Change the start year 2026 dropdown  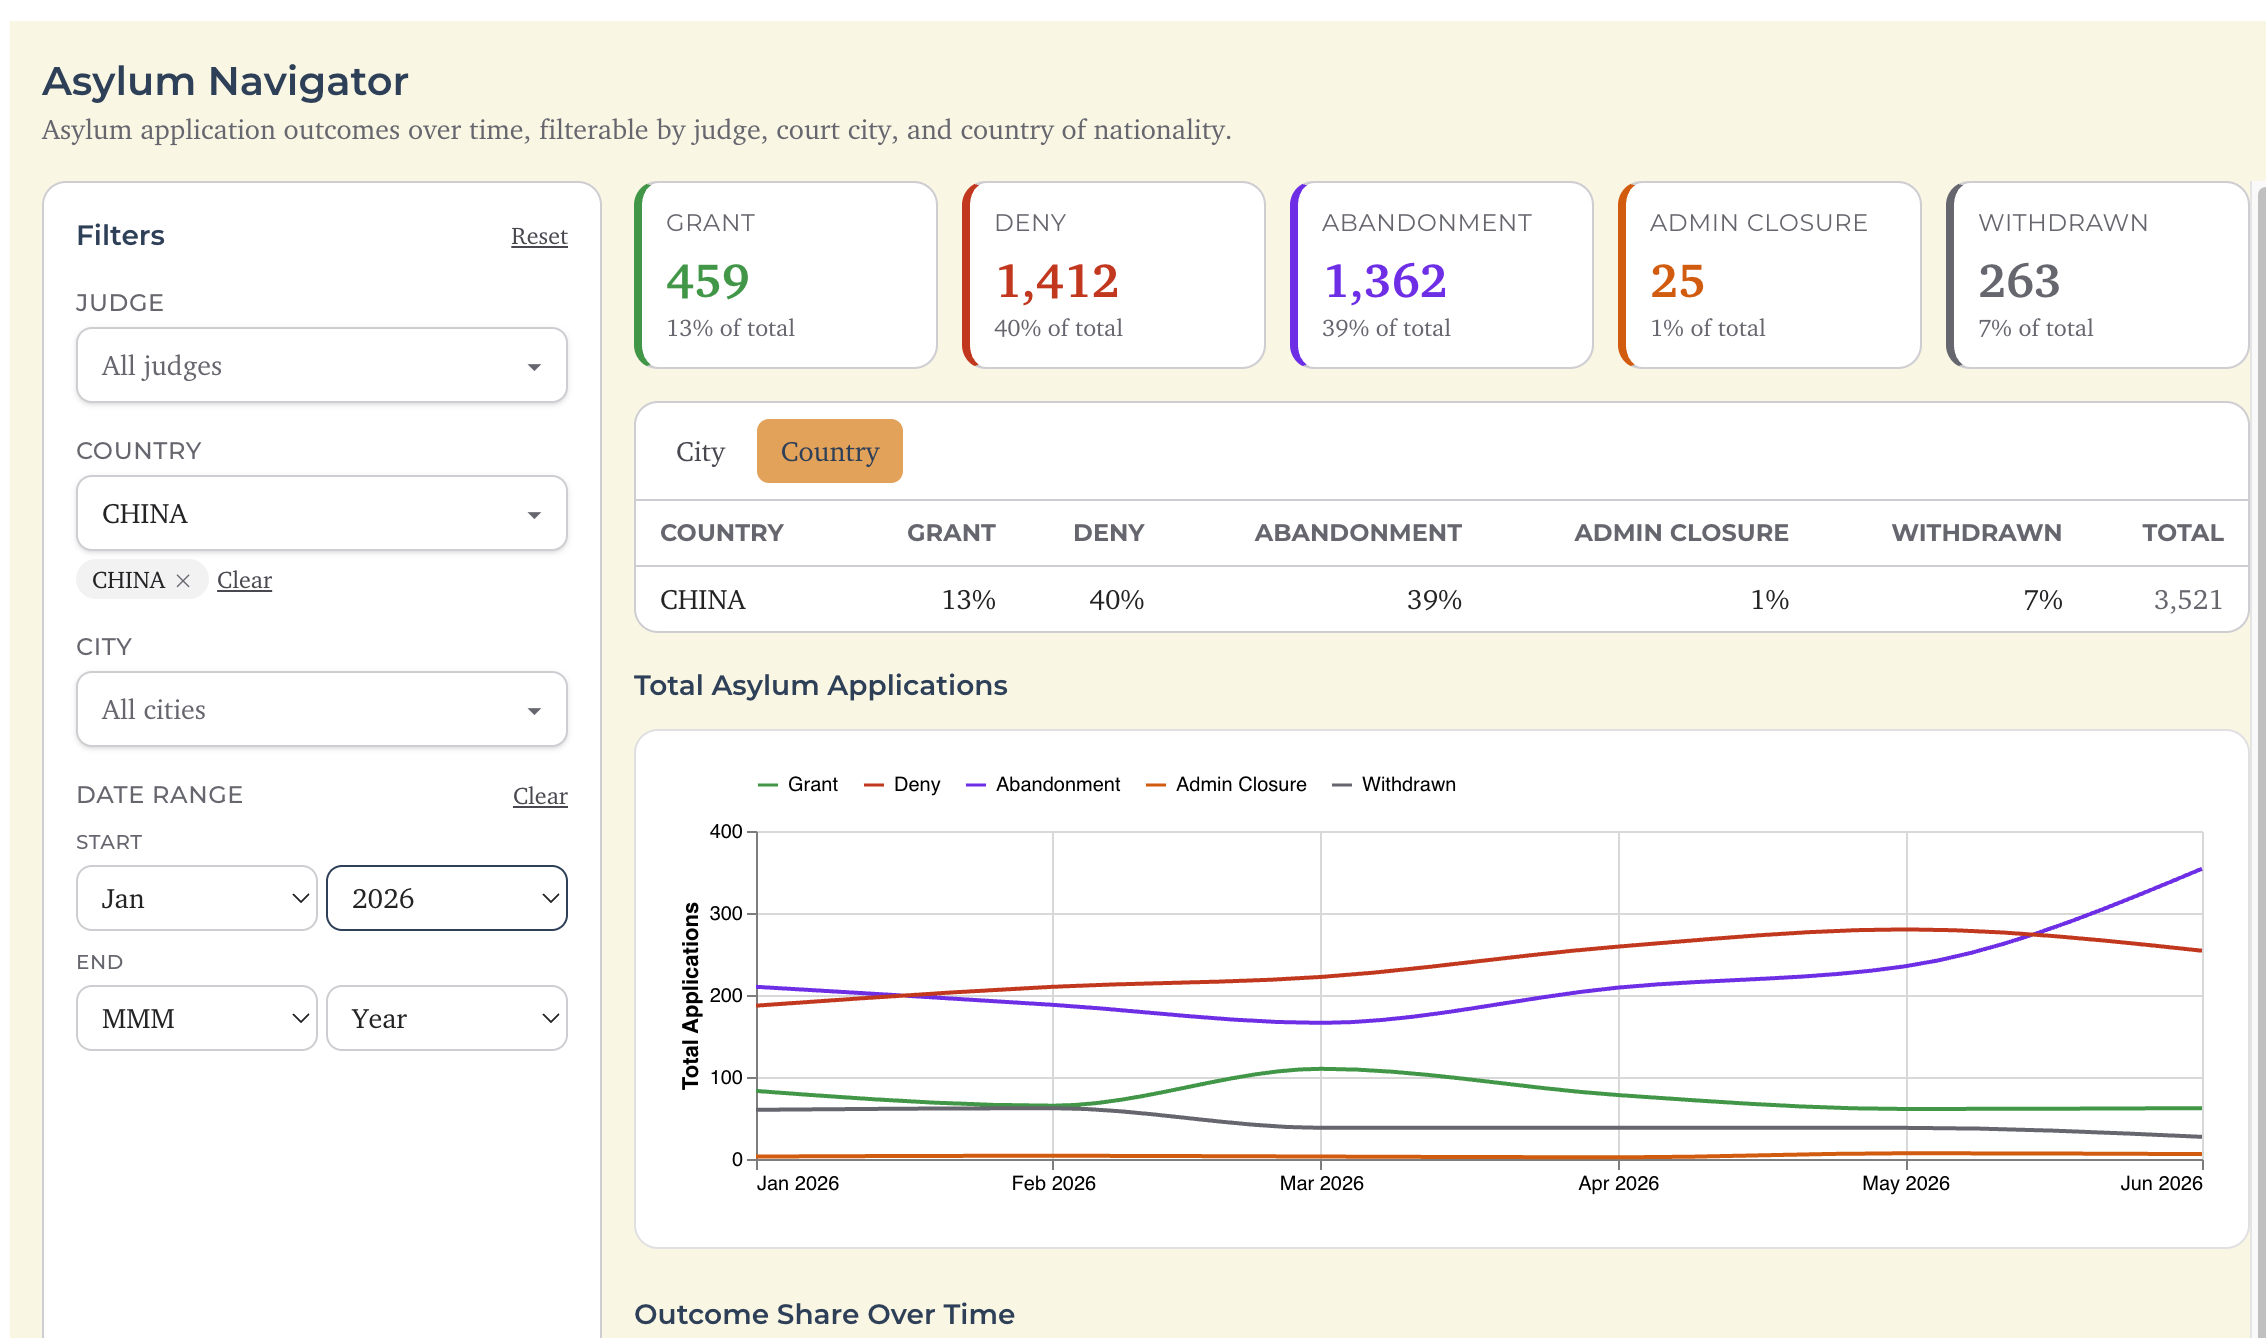(x=447, y=898)
